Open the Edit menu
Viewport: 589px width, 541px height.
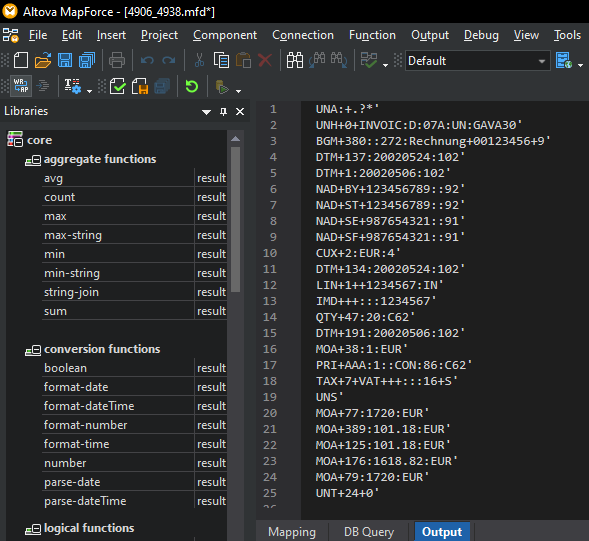(x=72, y=35)
